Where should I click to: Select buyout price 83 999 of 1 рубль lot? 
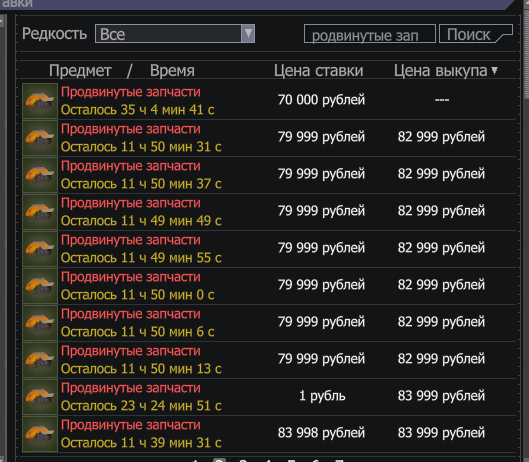pos(441,396)
